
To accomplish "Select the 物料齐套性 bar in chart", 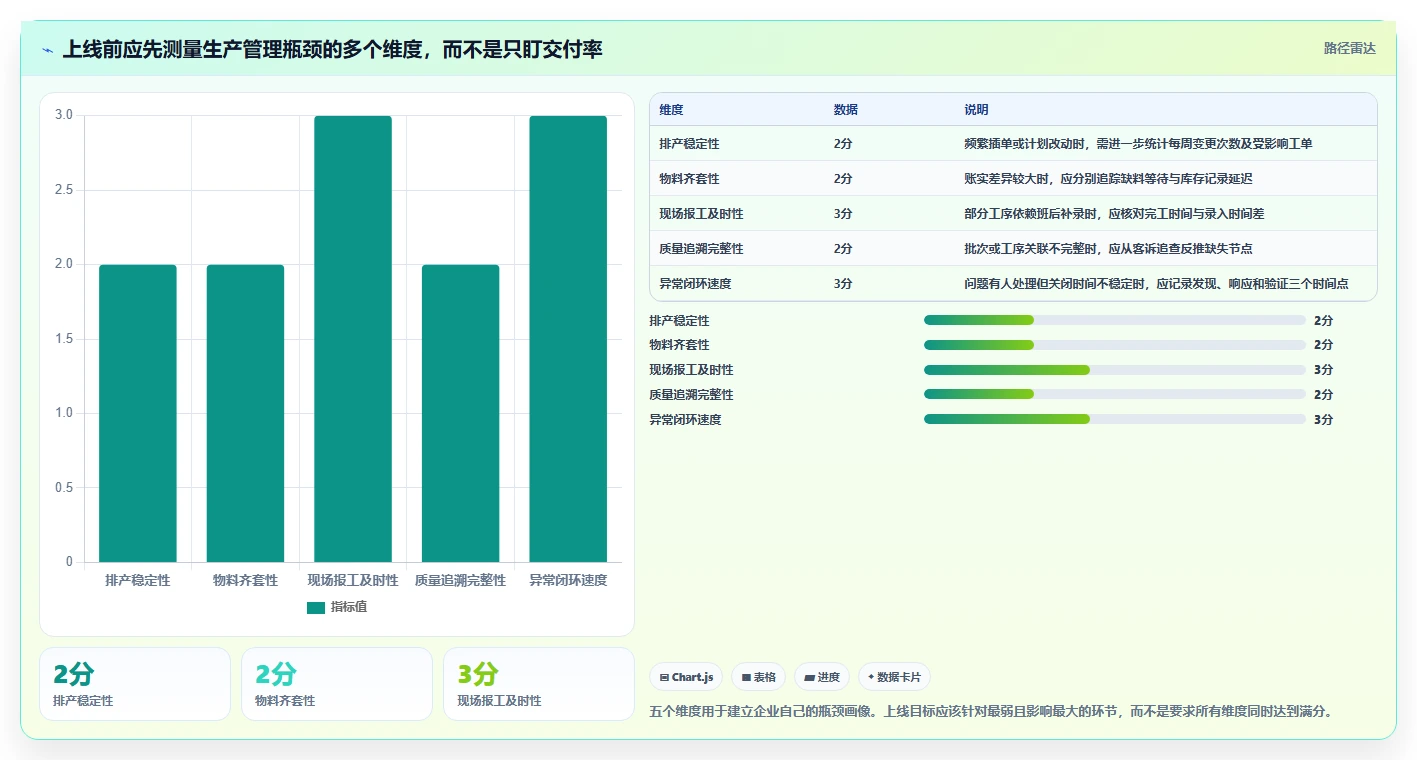I will (x=245, y=413).
